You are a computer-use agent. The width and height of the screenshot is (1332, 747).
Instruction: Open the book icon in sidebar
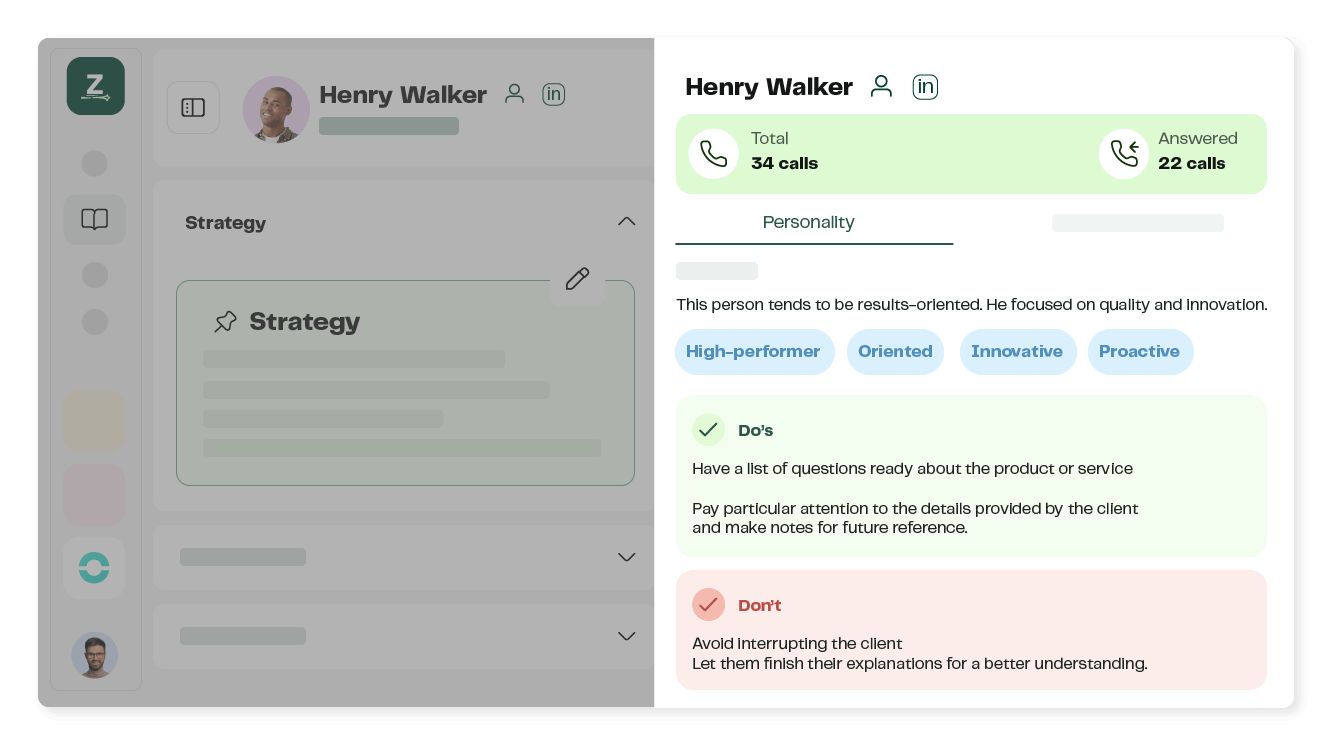(95, 220)
